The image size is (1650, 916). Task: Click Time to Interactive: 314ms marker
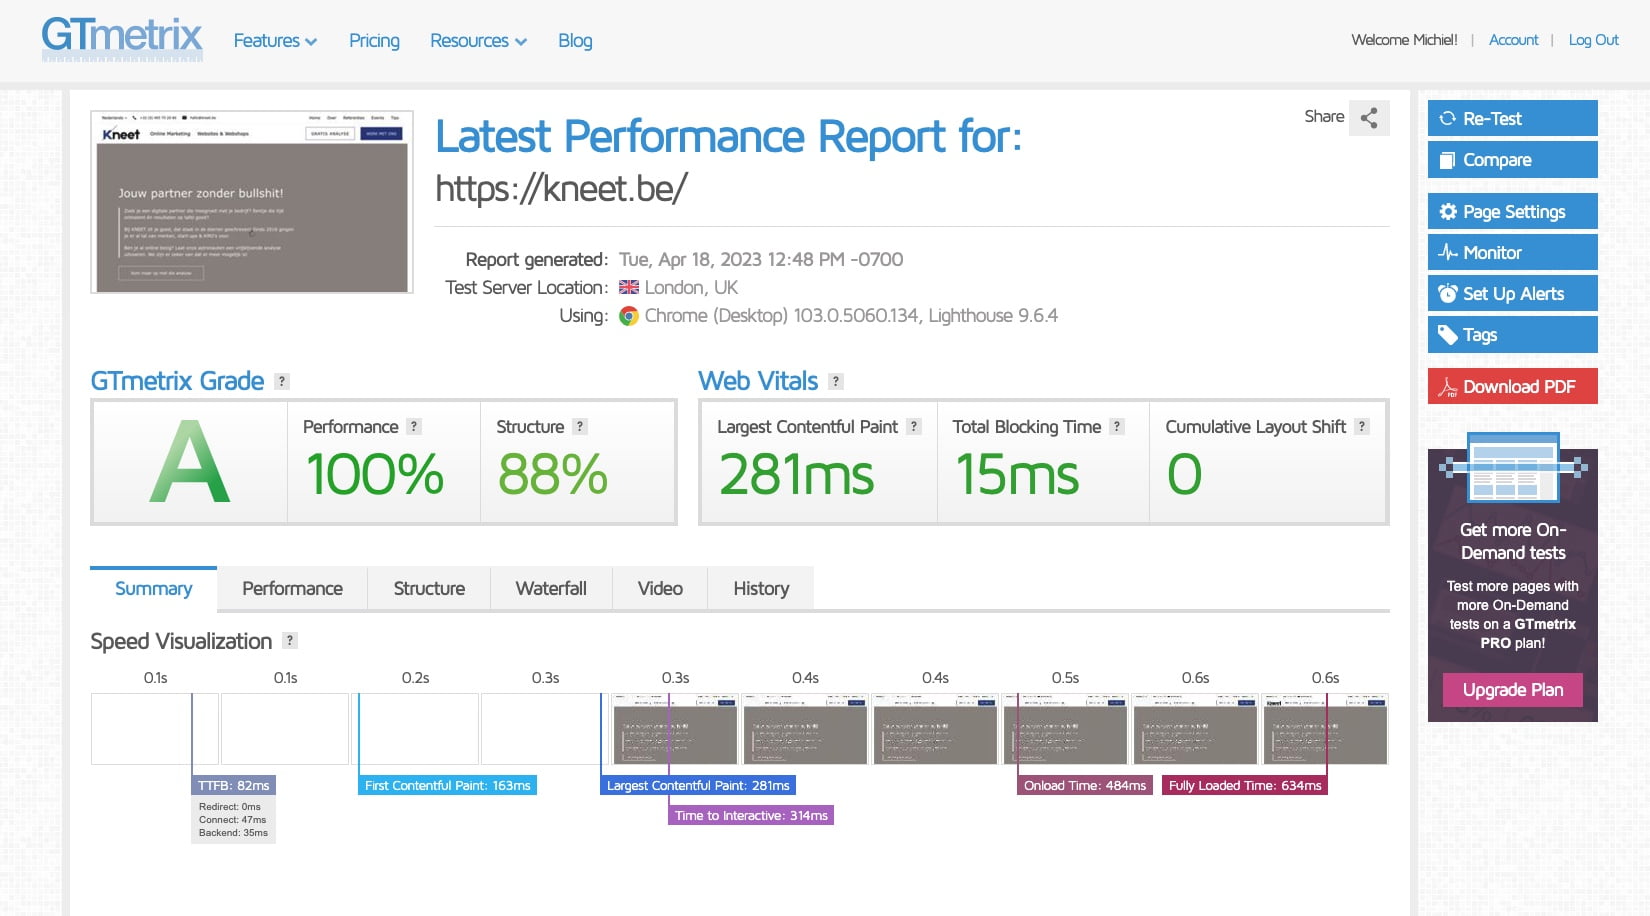pyautogui.click(x=751, y=816)
